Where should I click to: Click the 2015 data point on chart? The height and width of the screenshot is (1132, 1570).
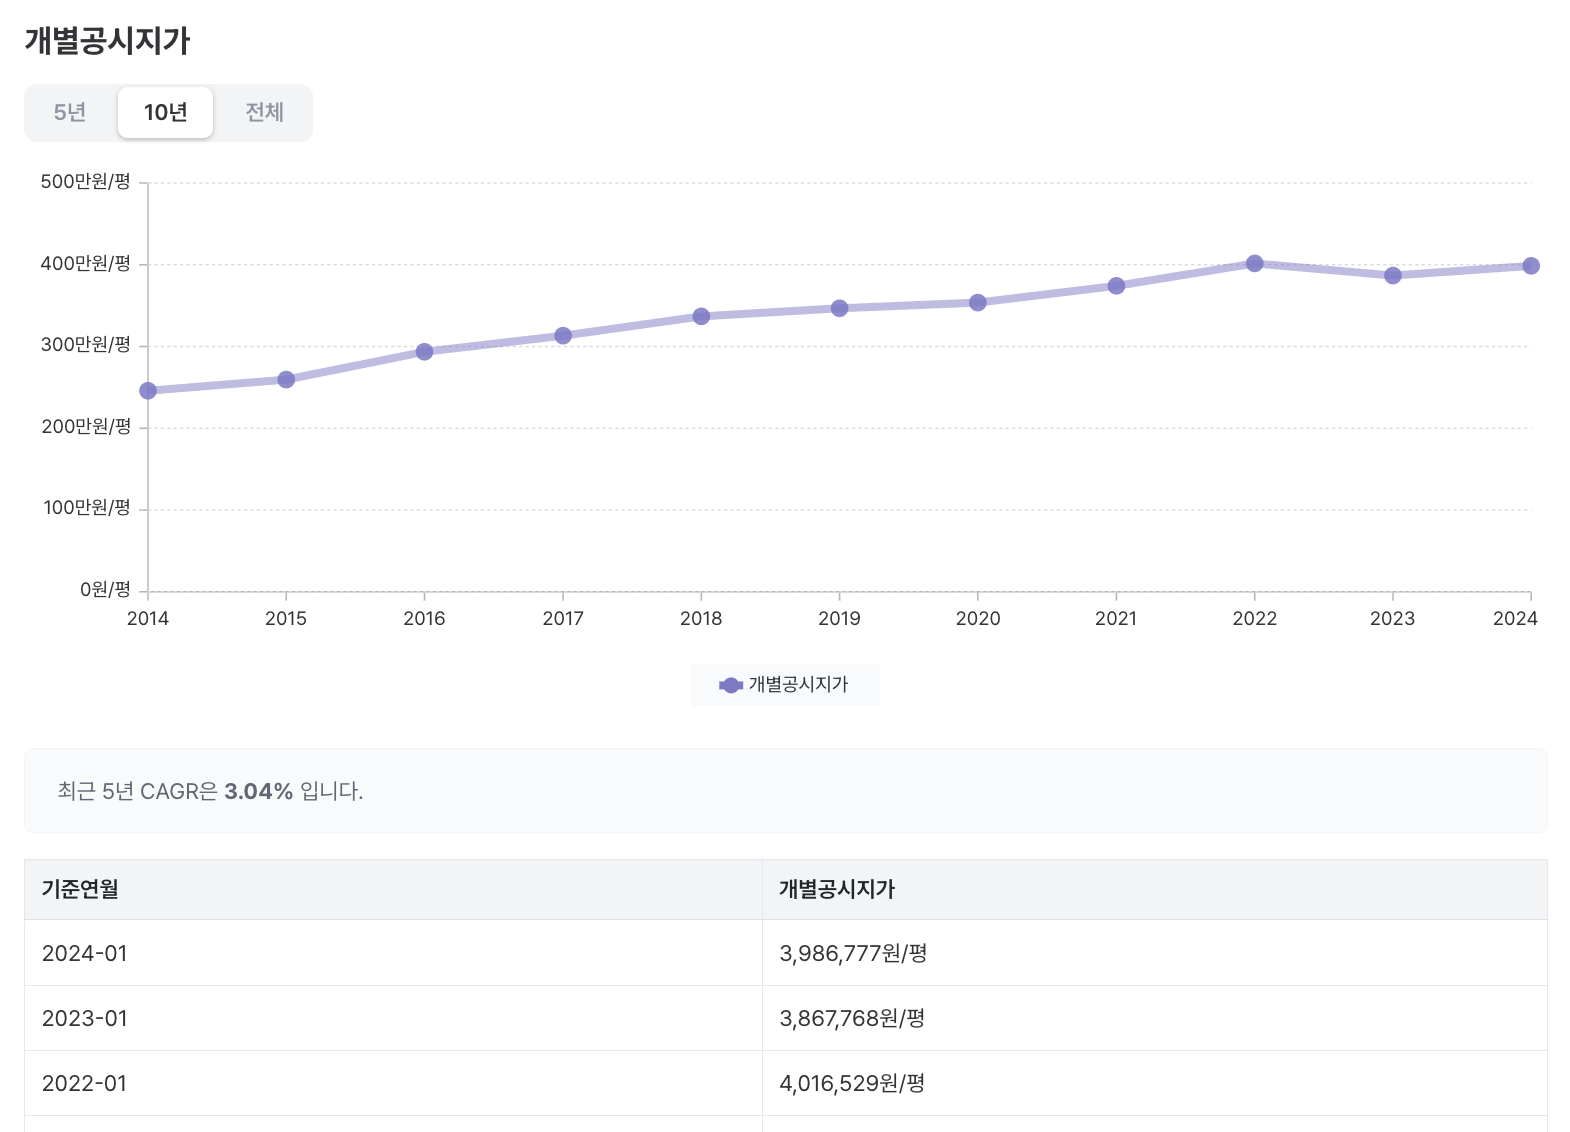tap(286, 380)
